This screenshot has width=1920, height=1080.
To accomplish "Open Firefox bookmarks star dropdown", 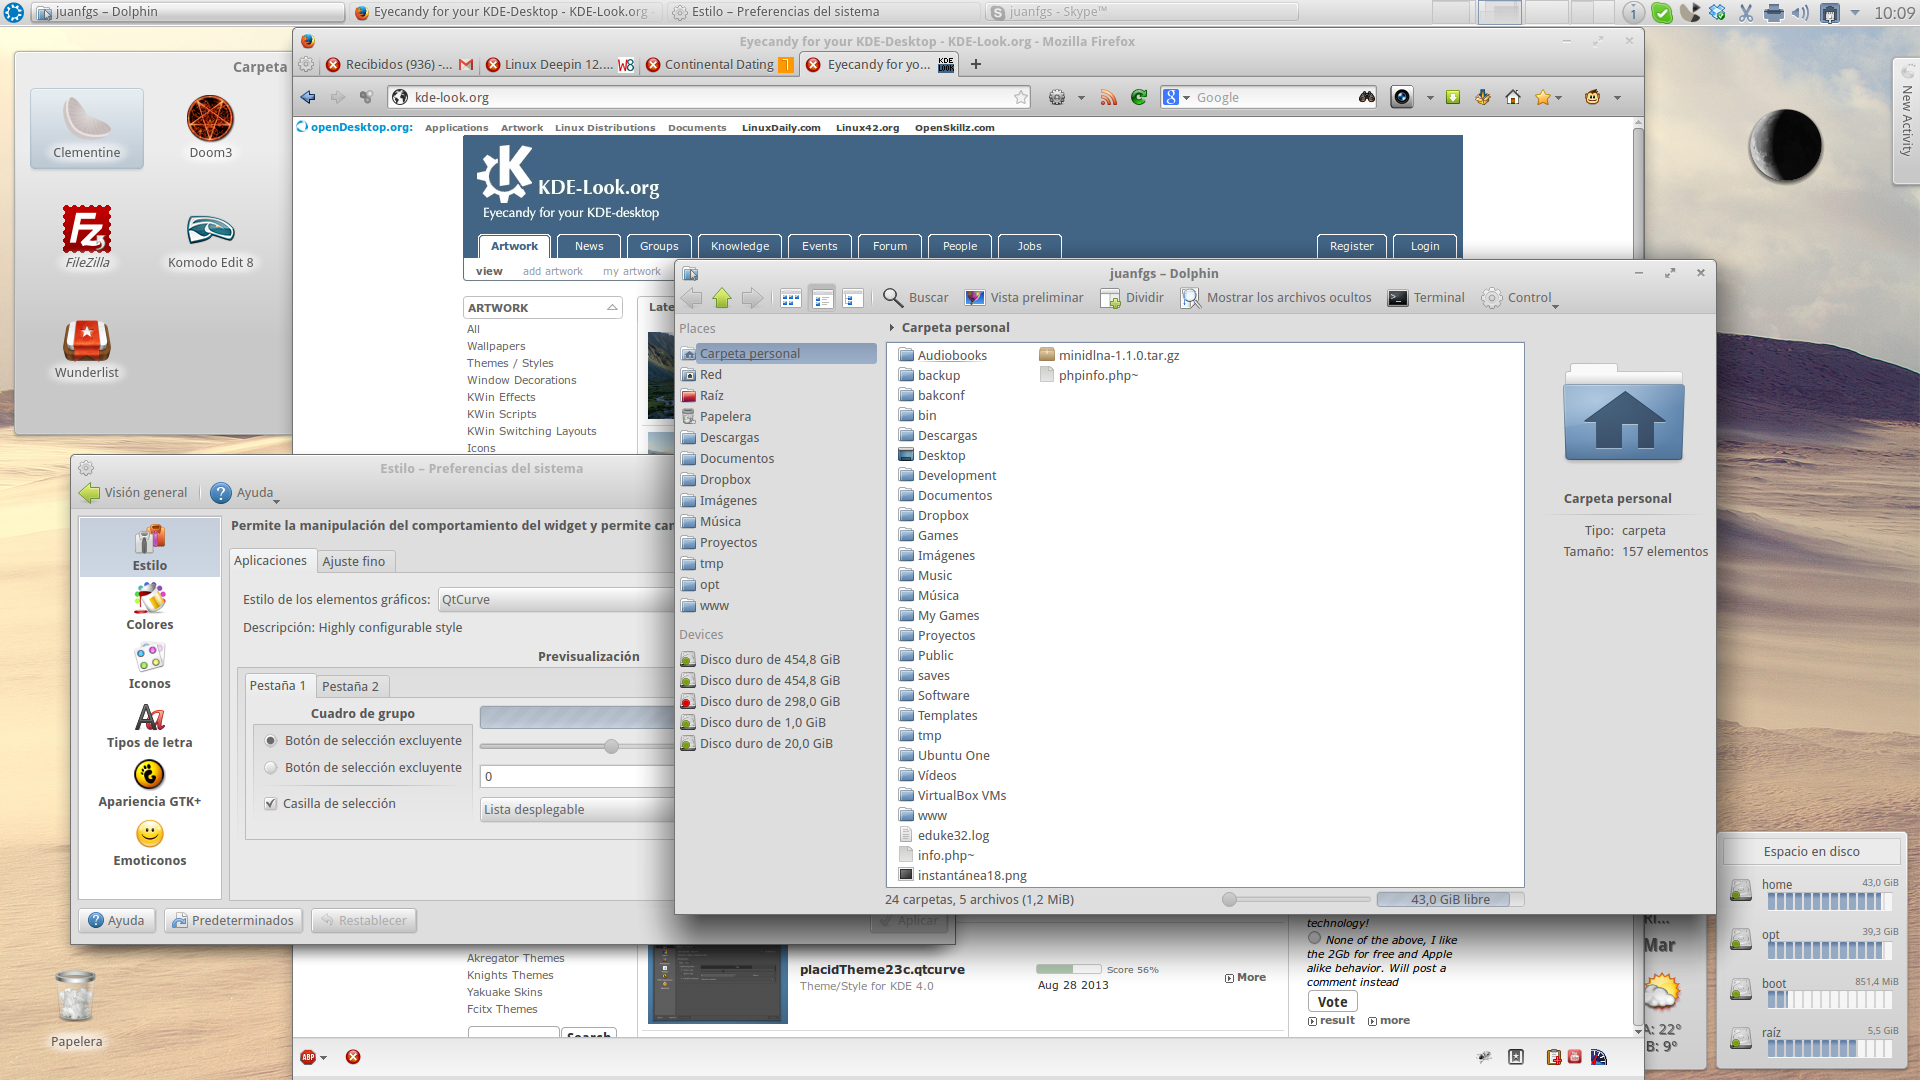I will point(1557,98).
